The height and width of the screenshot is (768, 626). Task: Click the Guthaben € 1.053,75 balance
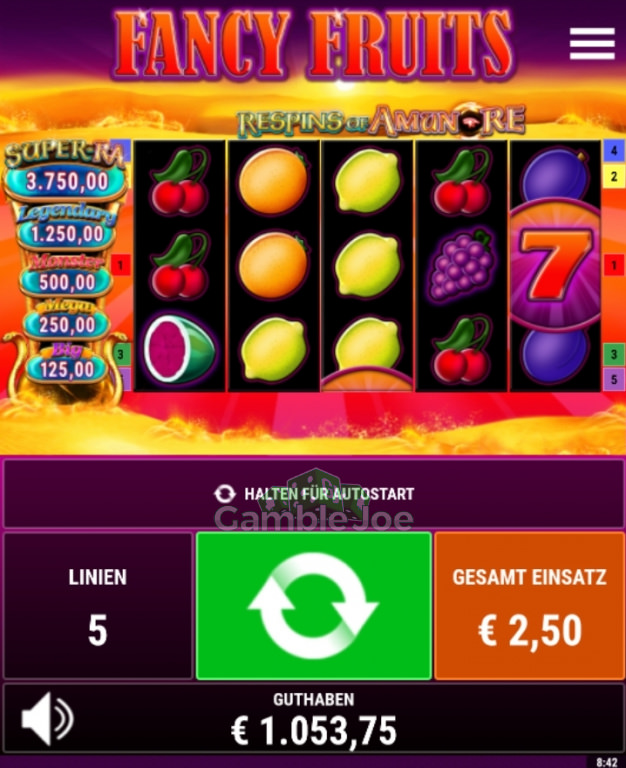click(313, 720)
